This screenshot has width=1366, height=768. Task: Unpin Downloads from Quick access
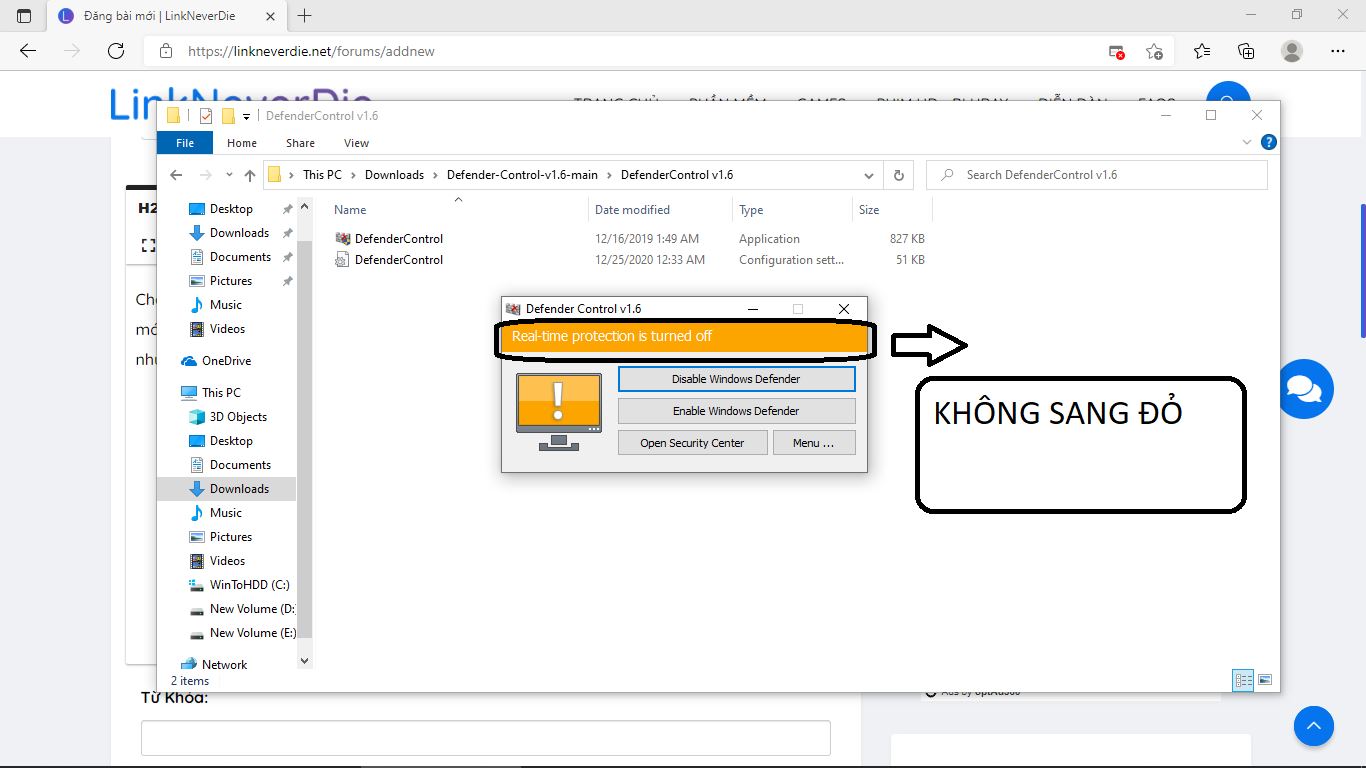click(x=287, y=232)
